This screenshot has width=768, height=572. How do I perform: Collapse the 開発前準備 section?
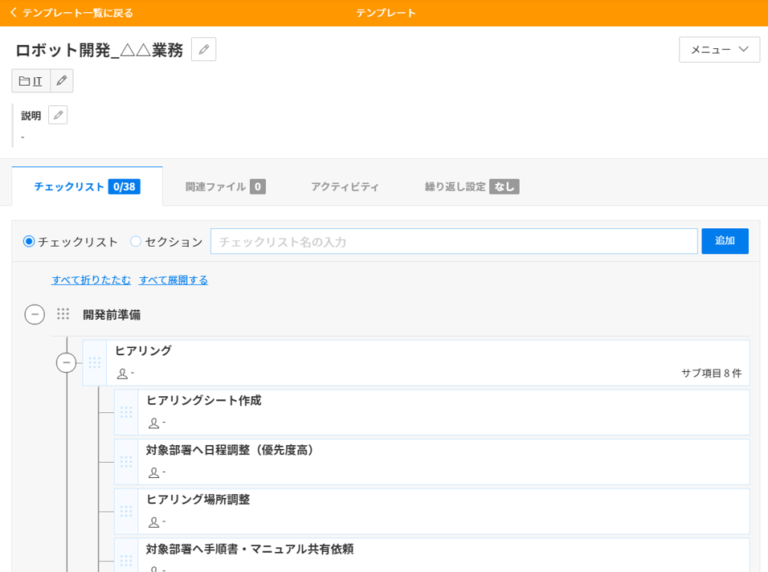pyautogui.click(x=35, y=314)
